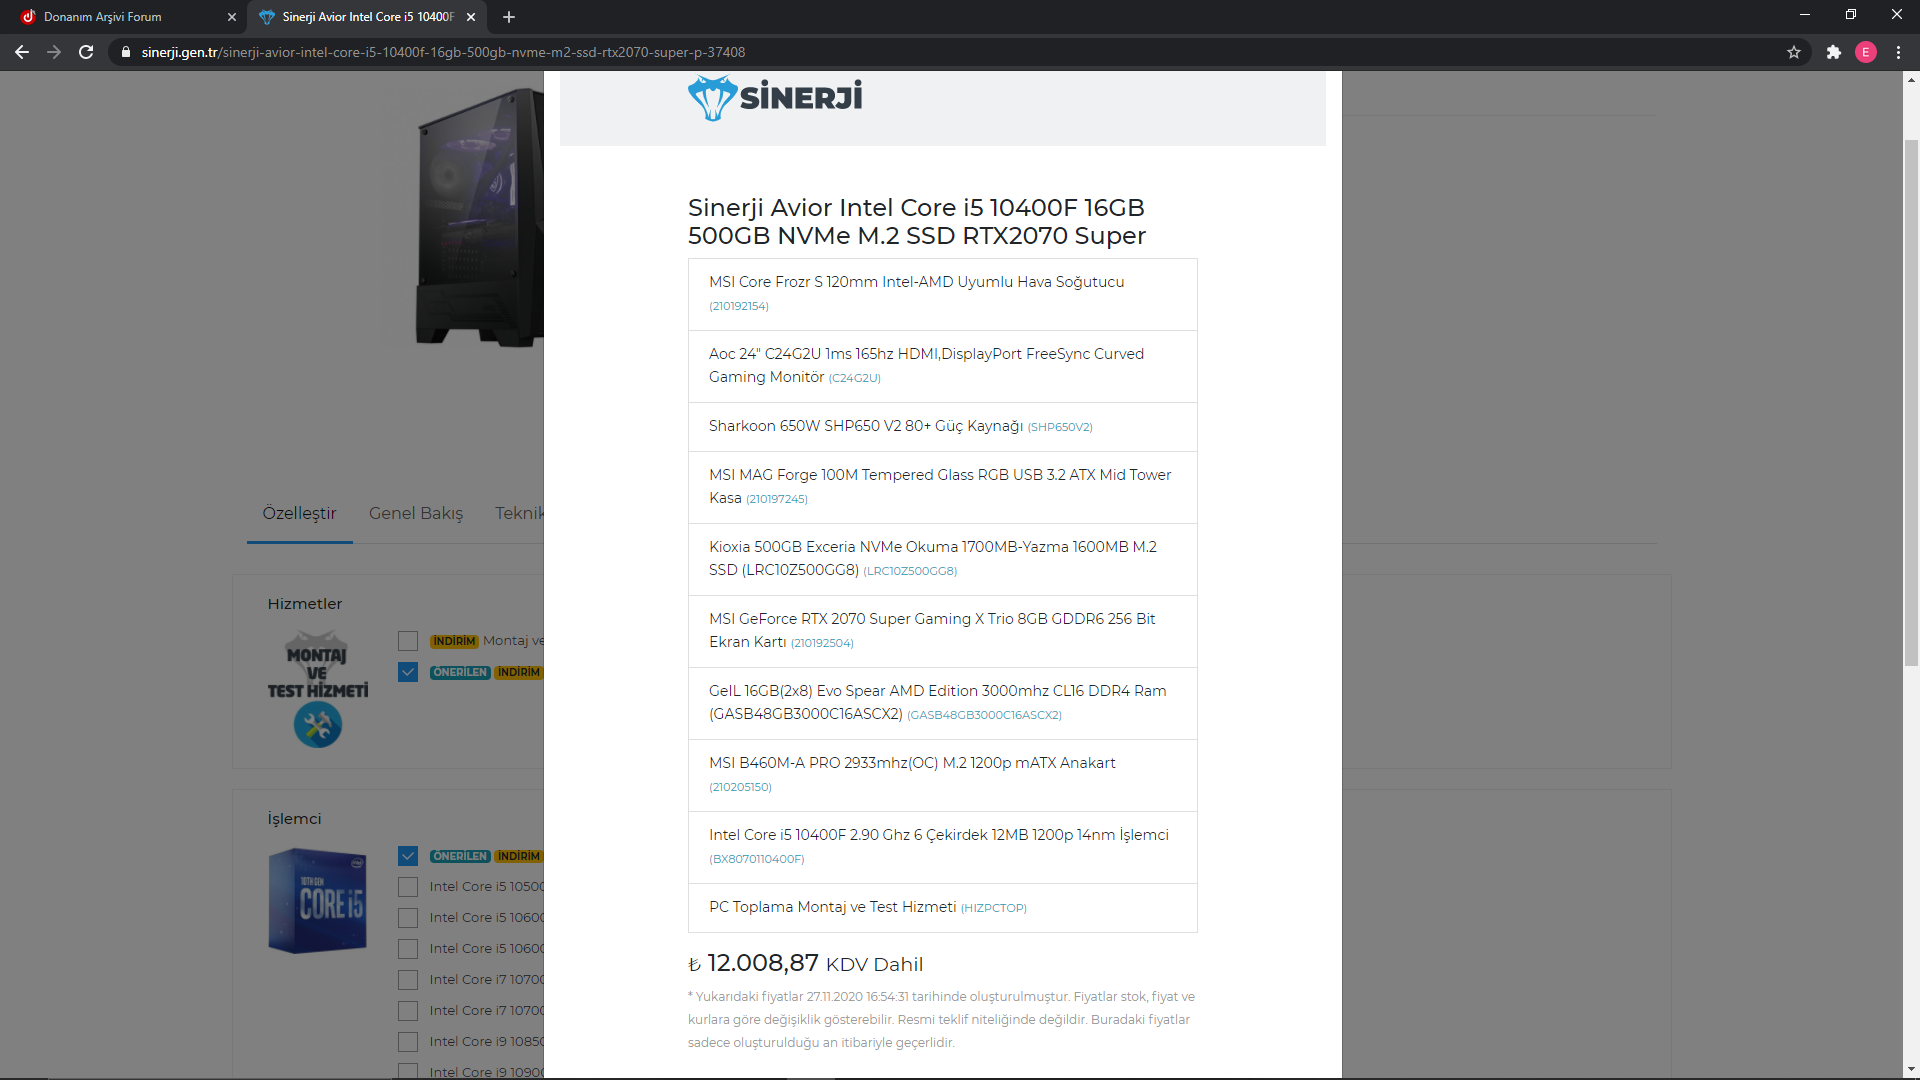Click the address bar URL
The image size is (1920, 1080).
point(443,52)
